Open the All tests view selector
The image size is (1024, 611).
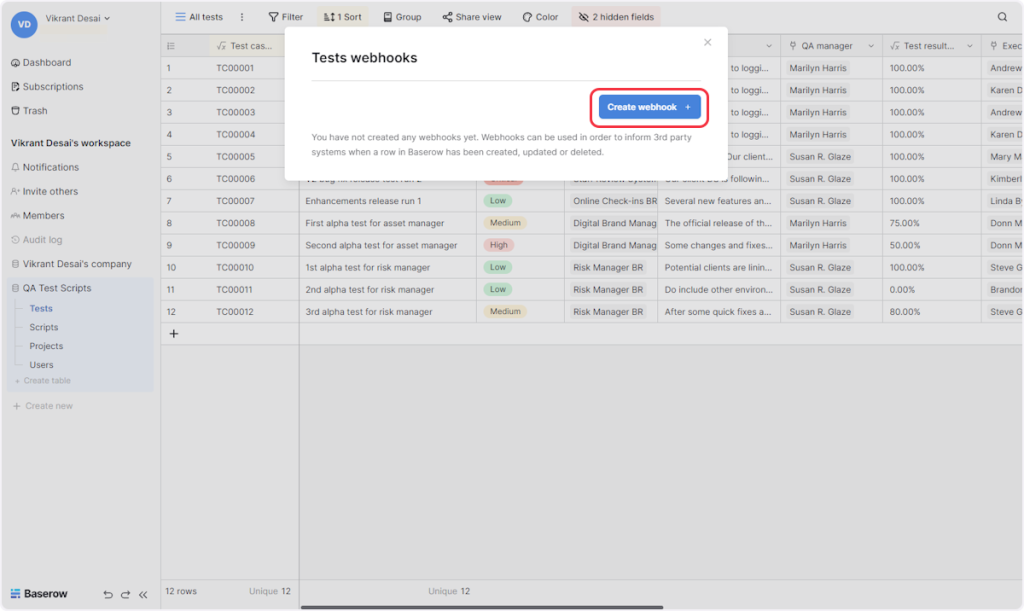(x=199, y=17)
